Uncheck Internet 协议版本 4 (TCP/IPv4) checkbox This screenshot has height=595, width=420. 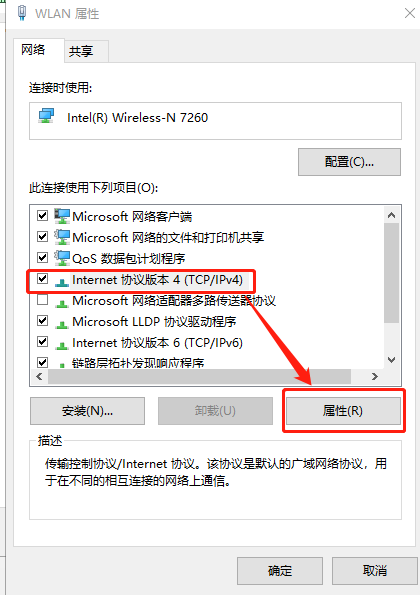click(42, 279)
